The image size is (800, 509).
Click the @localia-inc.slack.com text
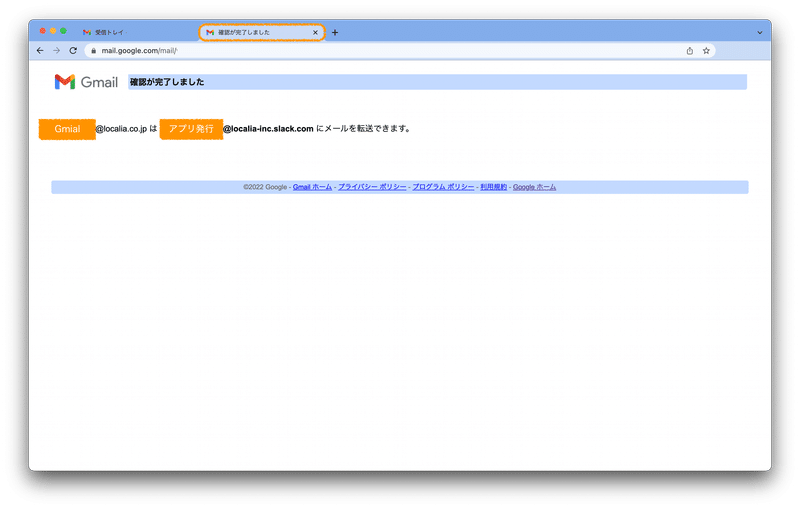[268, 129]
